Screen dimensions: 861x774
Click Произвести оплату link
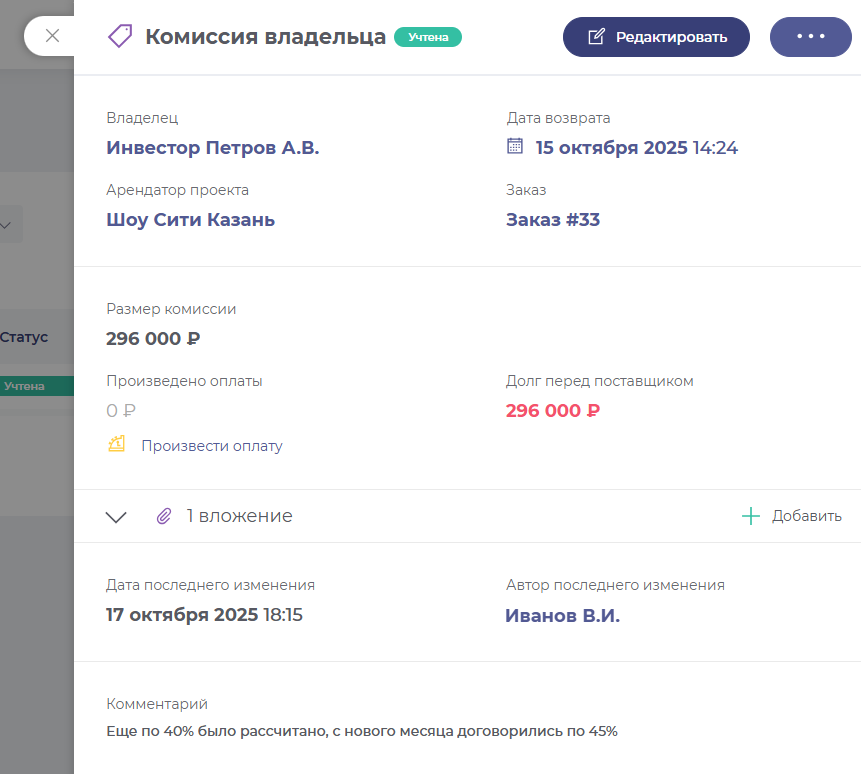[211, 446]
